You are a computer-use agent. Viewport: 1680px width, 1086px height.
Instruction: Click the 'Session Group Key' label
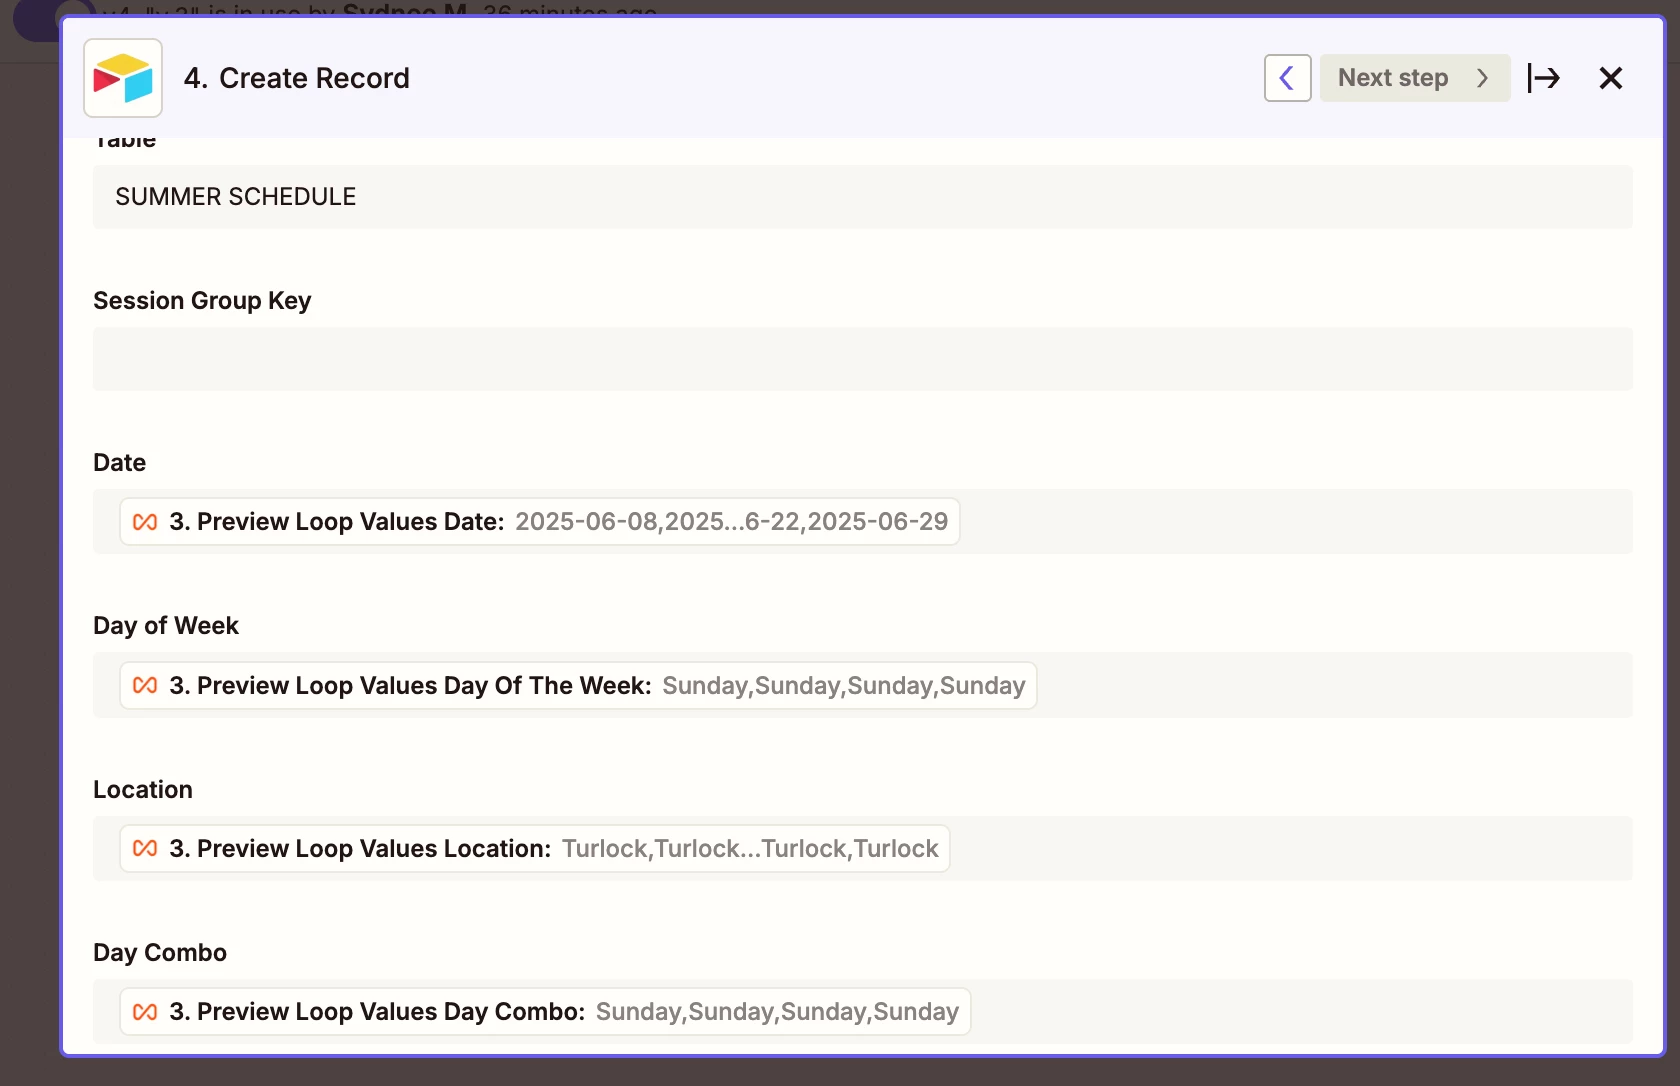[202, 301]
